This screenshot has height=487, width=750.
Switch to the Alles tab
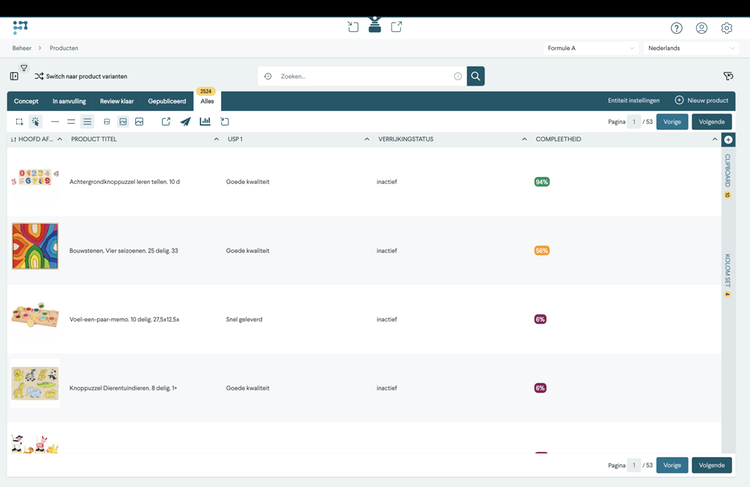click(207, 101)
